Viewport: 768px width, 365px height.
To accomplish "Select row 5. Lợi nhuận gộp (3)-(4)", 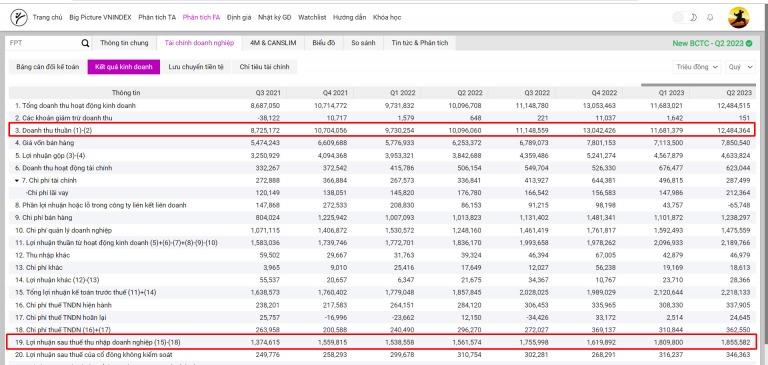I will tap(382, 155).
